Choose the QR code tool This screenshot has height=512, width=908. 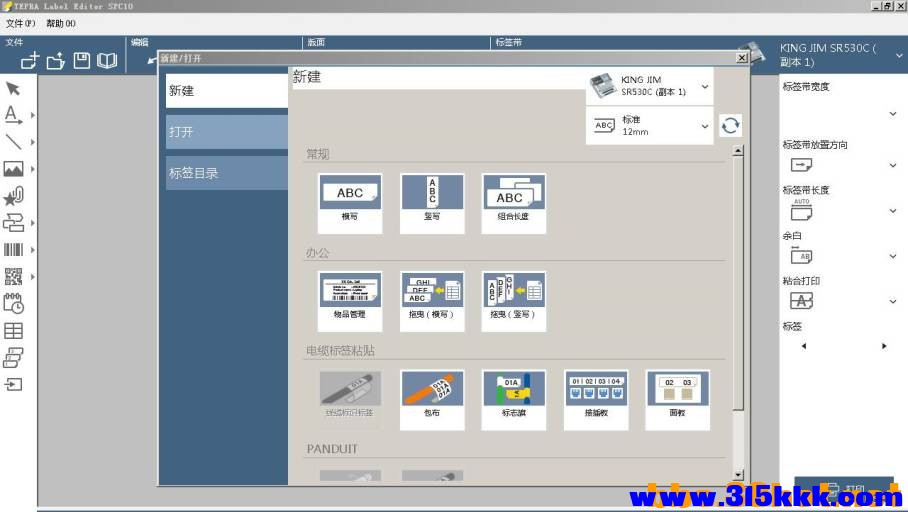pyautogui.click(x=13, y=276)
